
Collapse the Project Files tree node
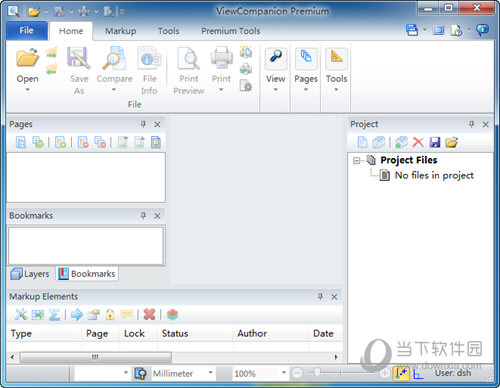click(x=356, y=160)
